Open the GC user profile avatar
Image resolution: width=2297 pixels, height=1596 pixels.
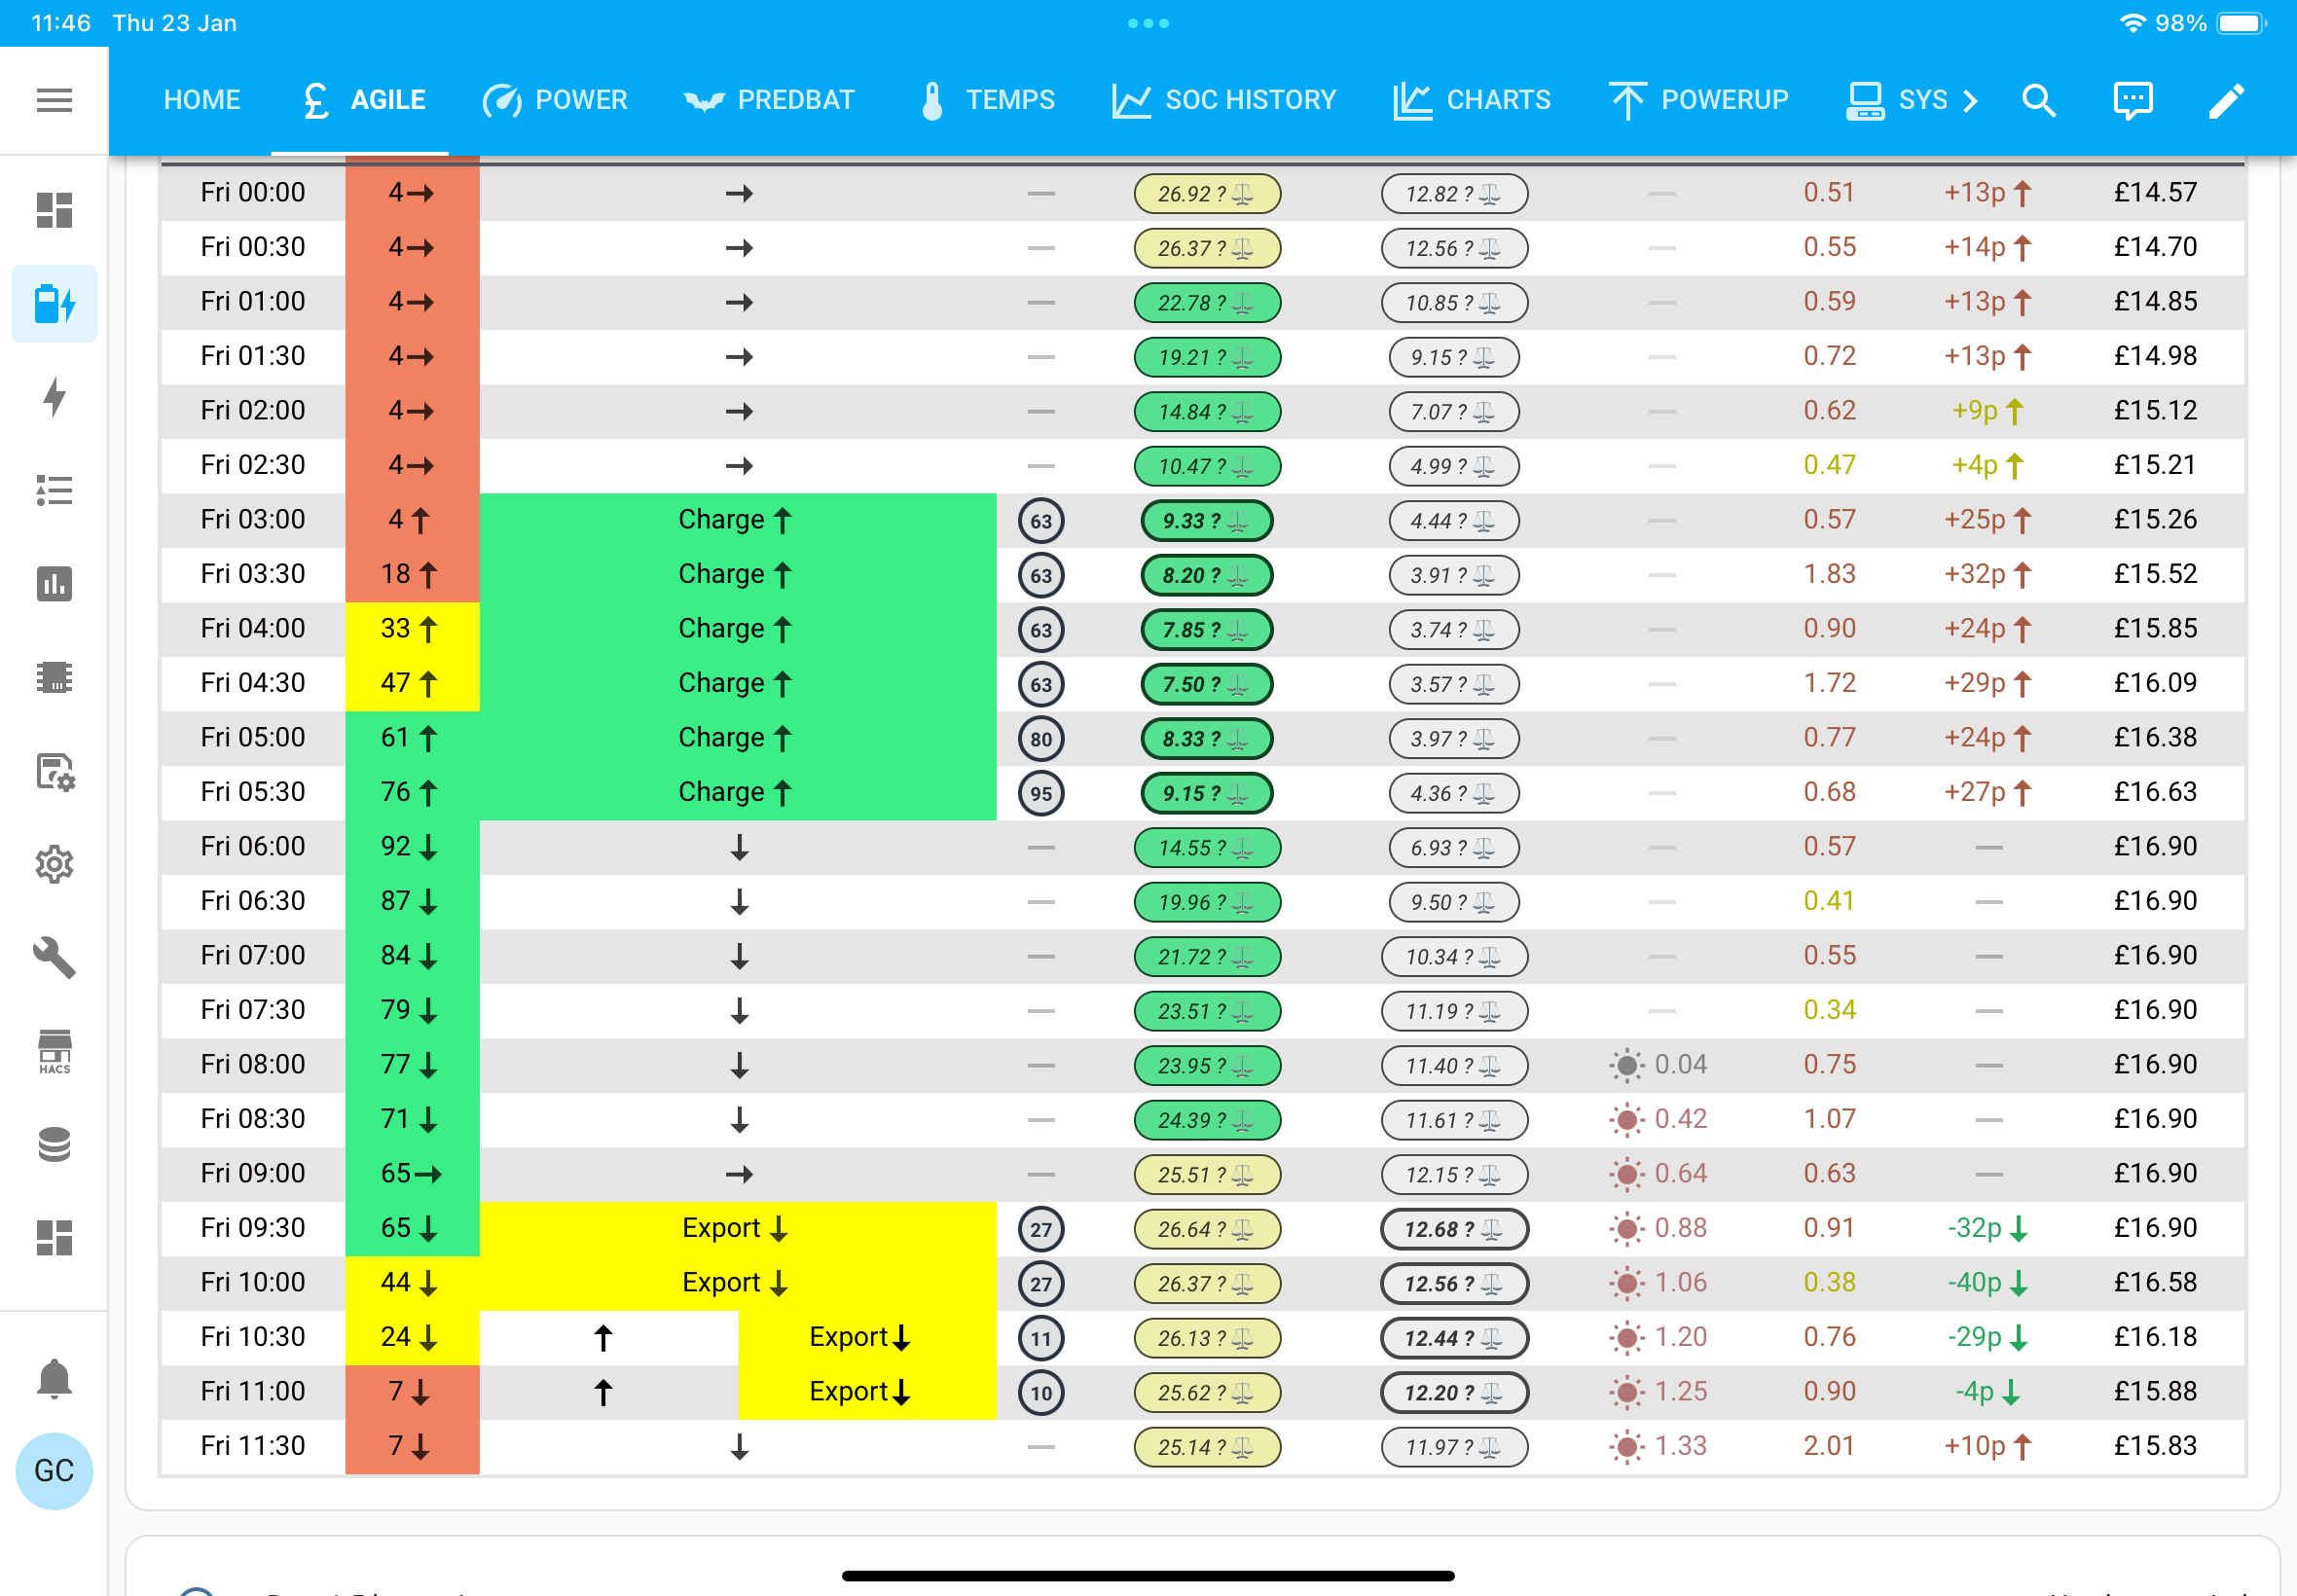54,1470
